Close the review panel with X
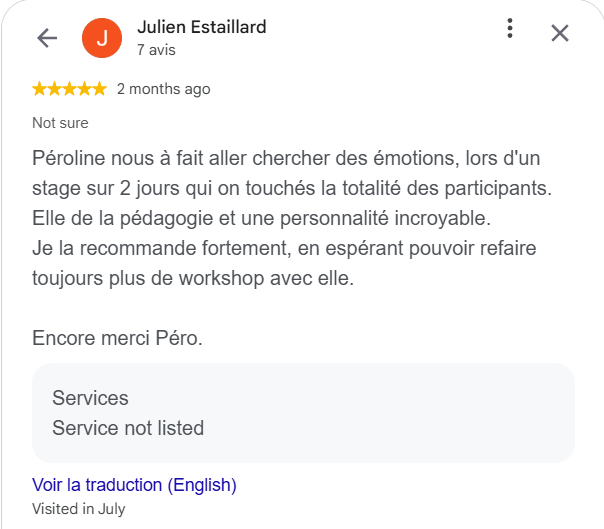The image size is (604, 529). (560, 33)
